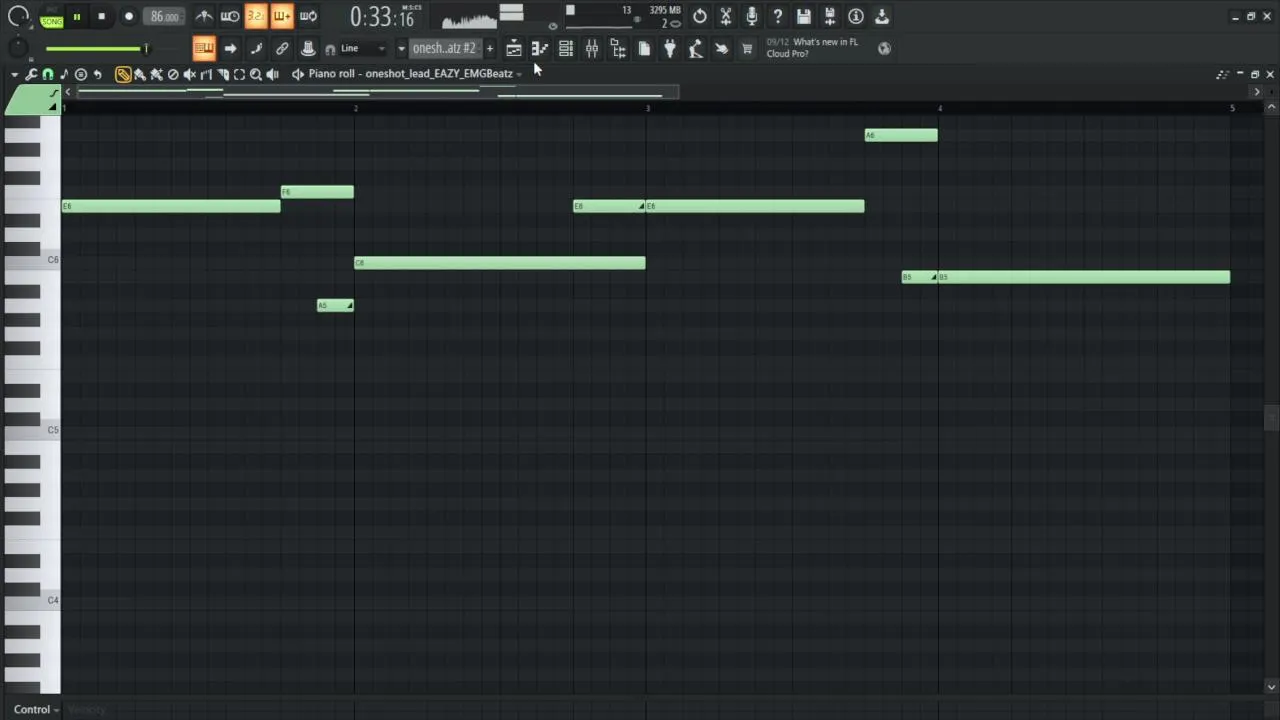Open the Piano roll view icon
This screenshot has height=720, width=1280.
pos(539,48)
